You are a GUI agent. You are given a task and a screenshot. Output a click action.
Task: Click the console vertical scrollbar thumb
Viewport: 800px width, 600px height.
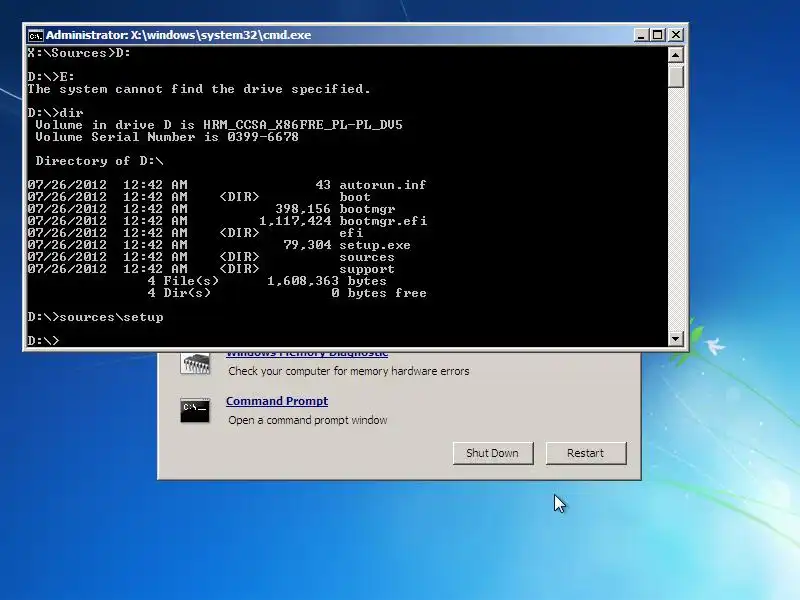pyautogui.click(x=676, y=76)
